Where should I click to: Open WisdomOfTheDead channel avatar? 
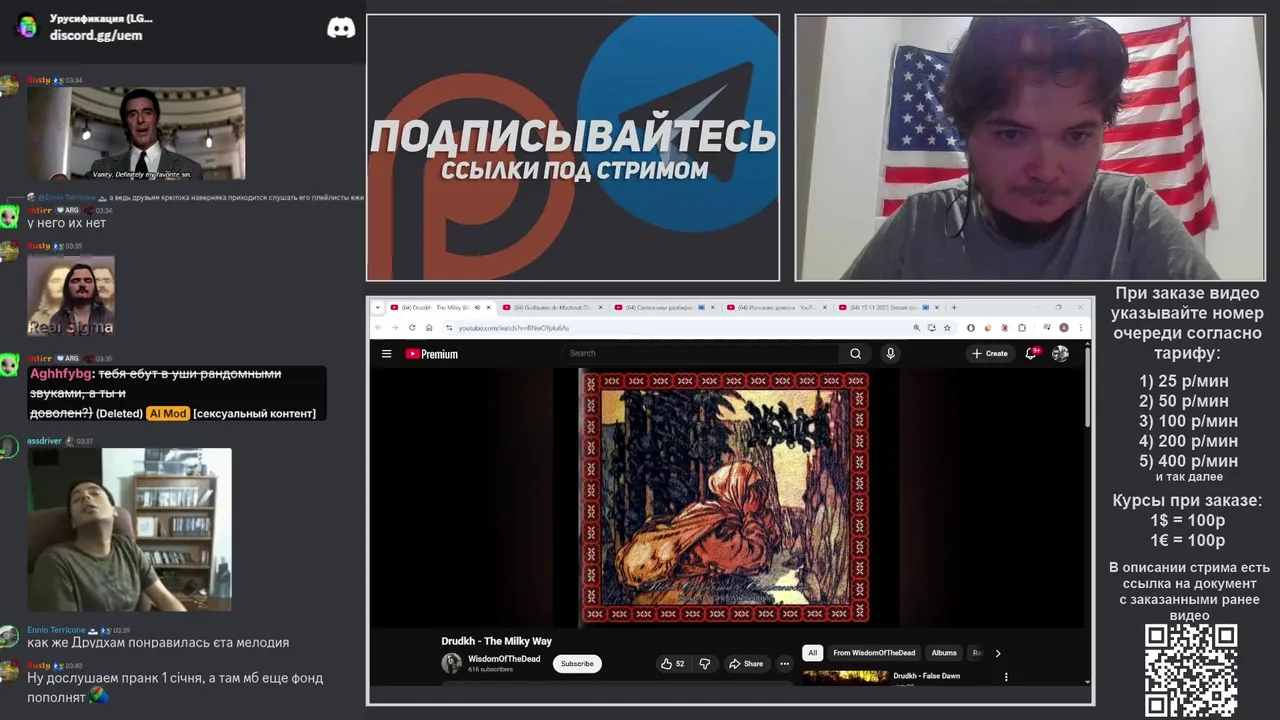tap(451, 663)
